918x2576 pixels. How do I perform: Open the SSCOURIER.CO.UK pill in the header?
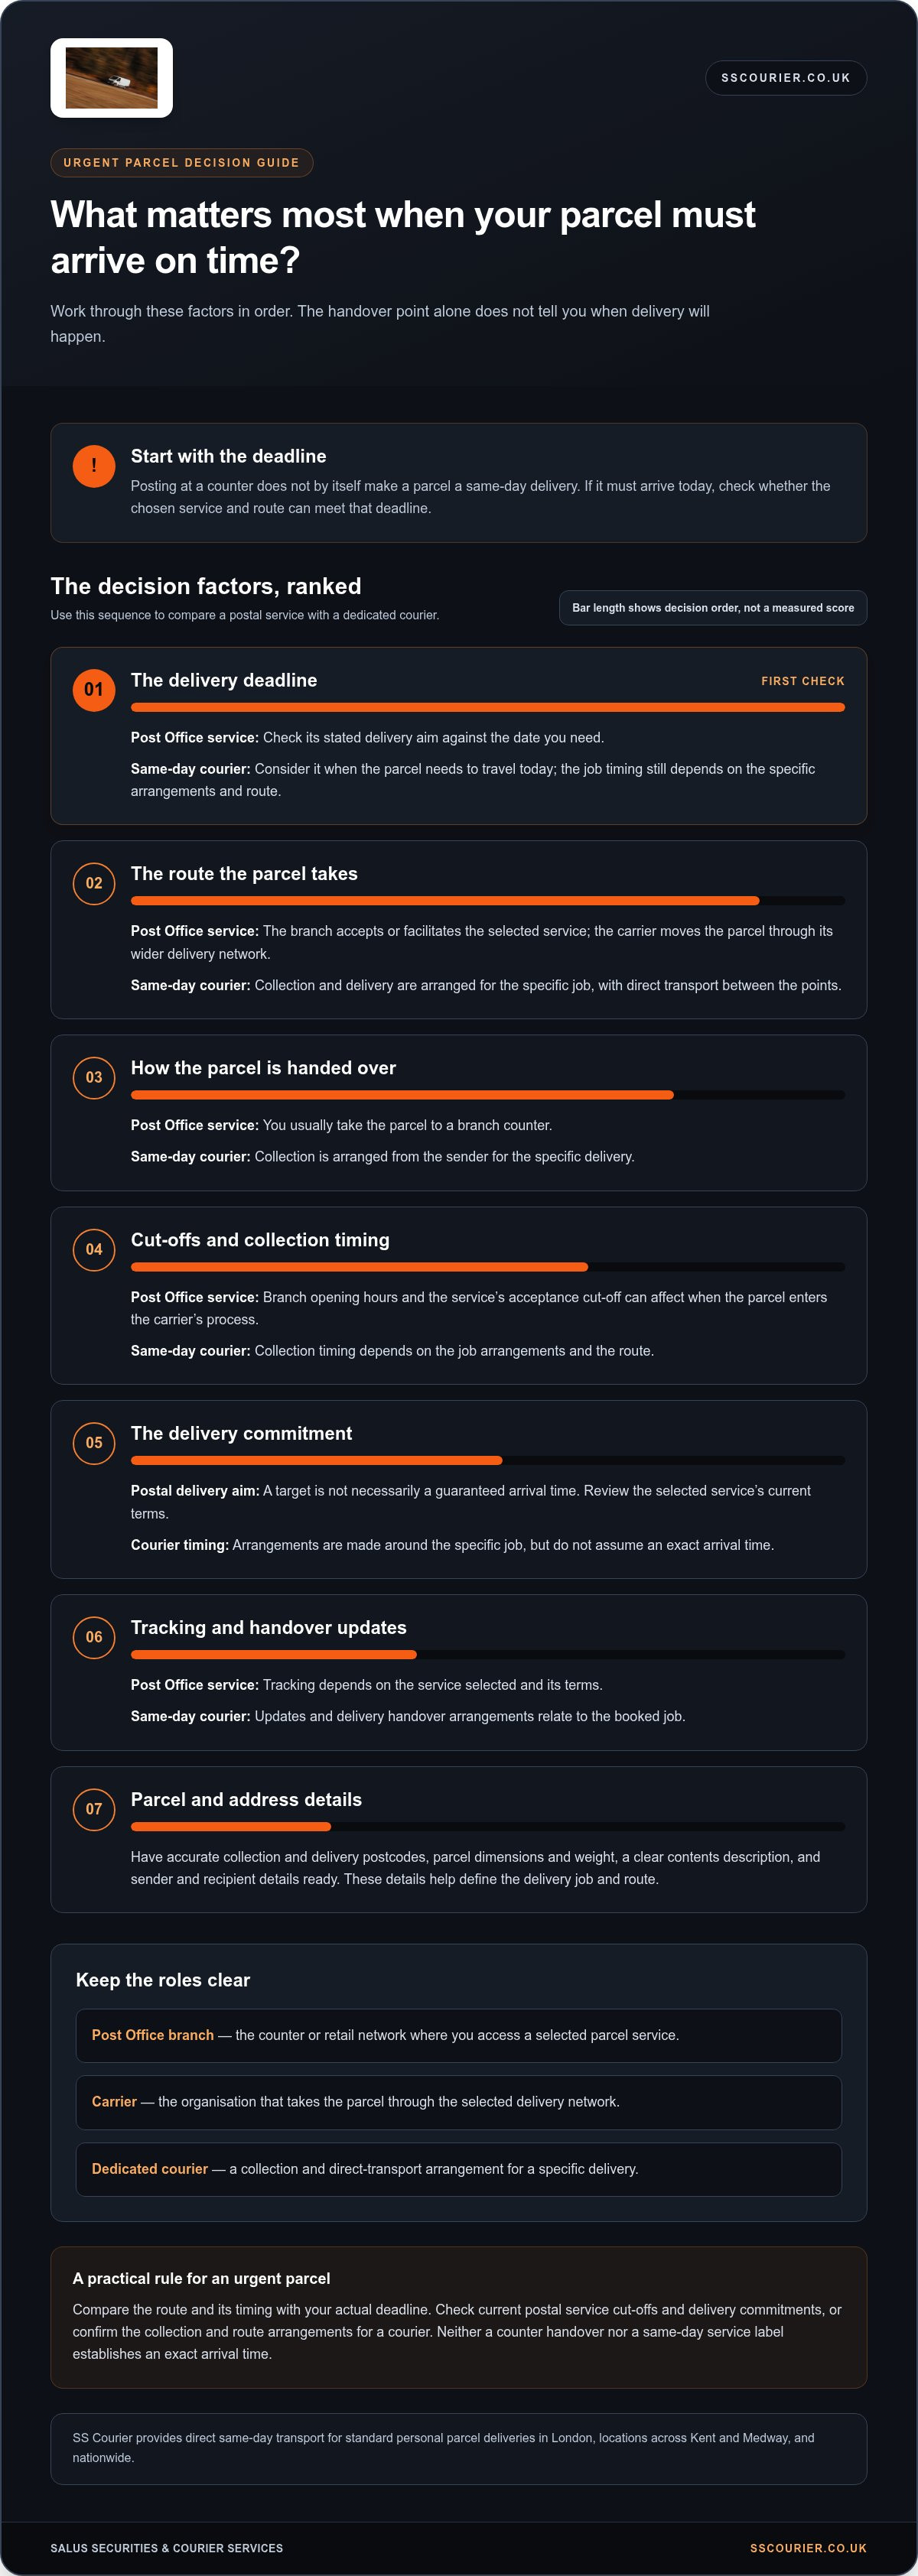point(785,78)
